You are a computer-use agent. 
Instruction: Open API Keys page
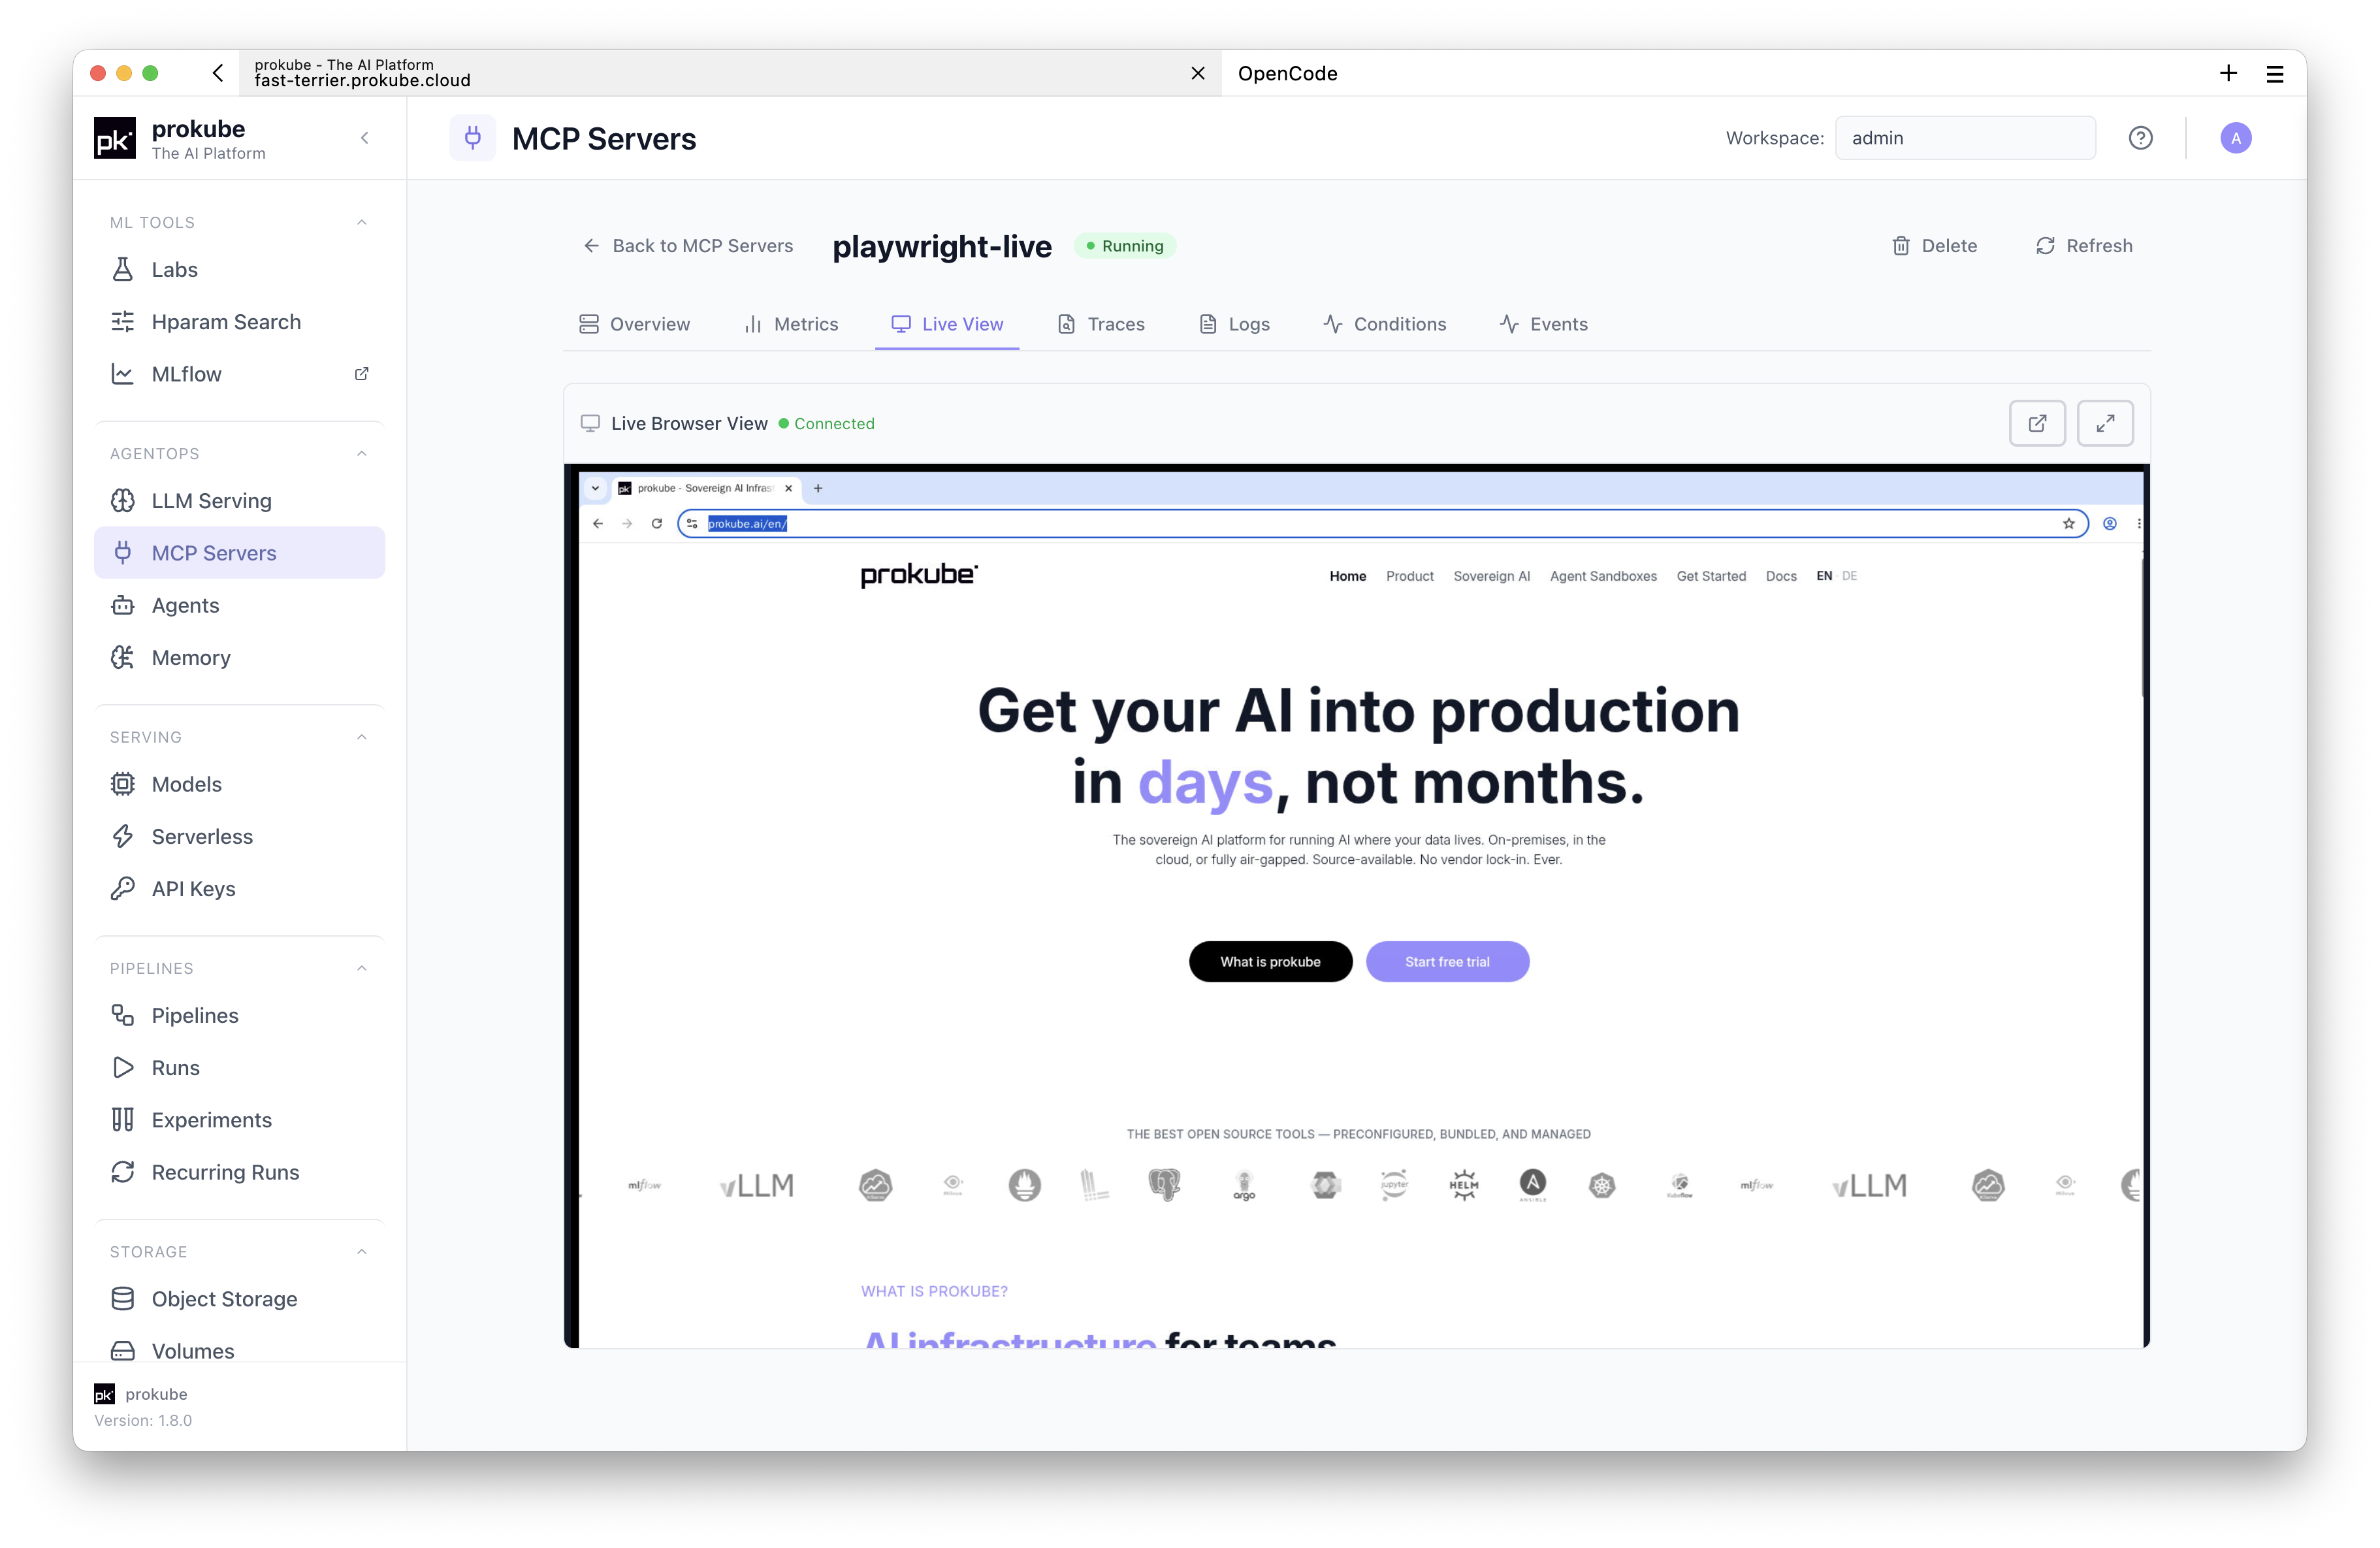[239, 888]
